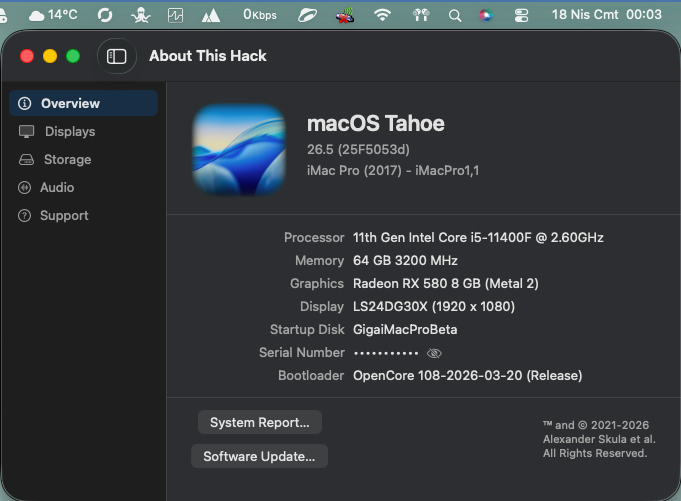
Task: Reveal the hidden serial number with eye icon
Action: click(434, 353)
